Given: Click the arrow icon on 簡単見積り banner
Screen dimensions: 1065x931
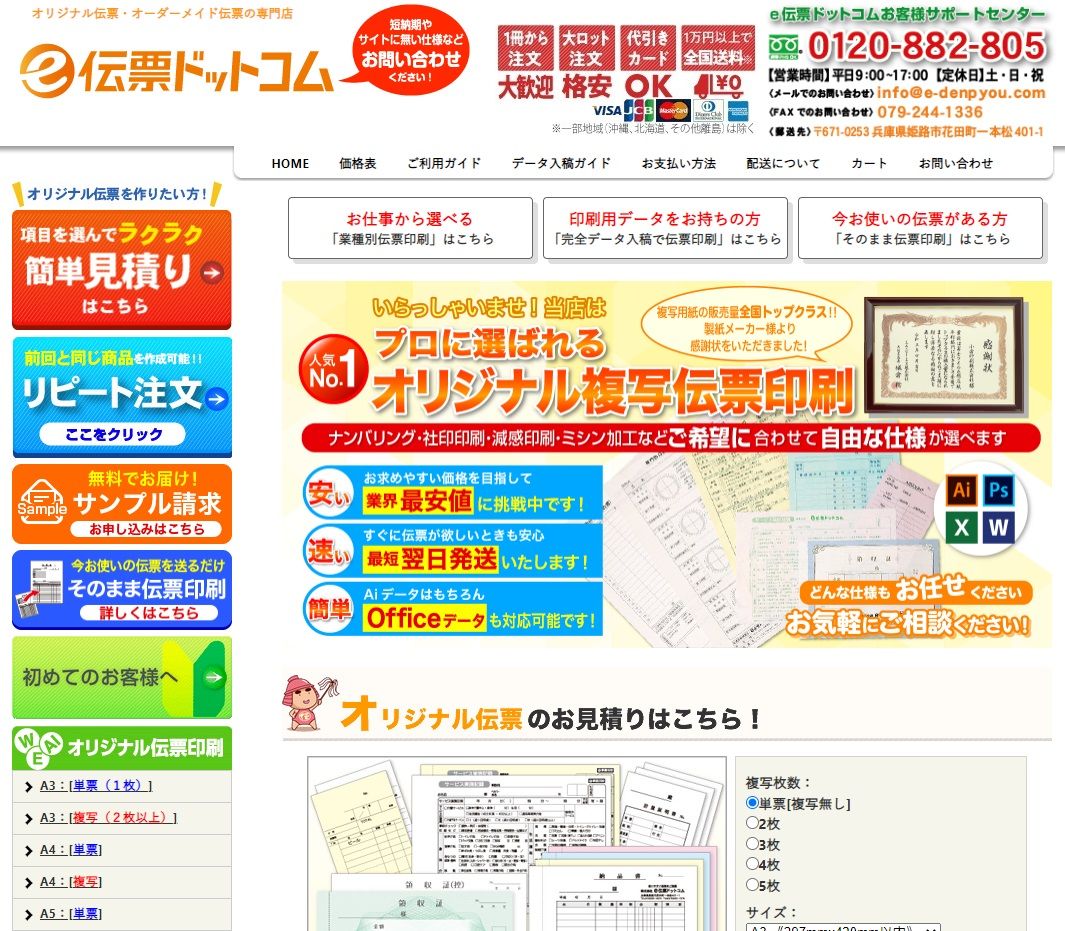Looking at the screenshot, I should click(x=212, y=272).
